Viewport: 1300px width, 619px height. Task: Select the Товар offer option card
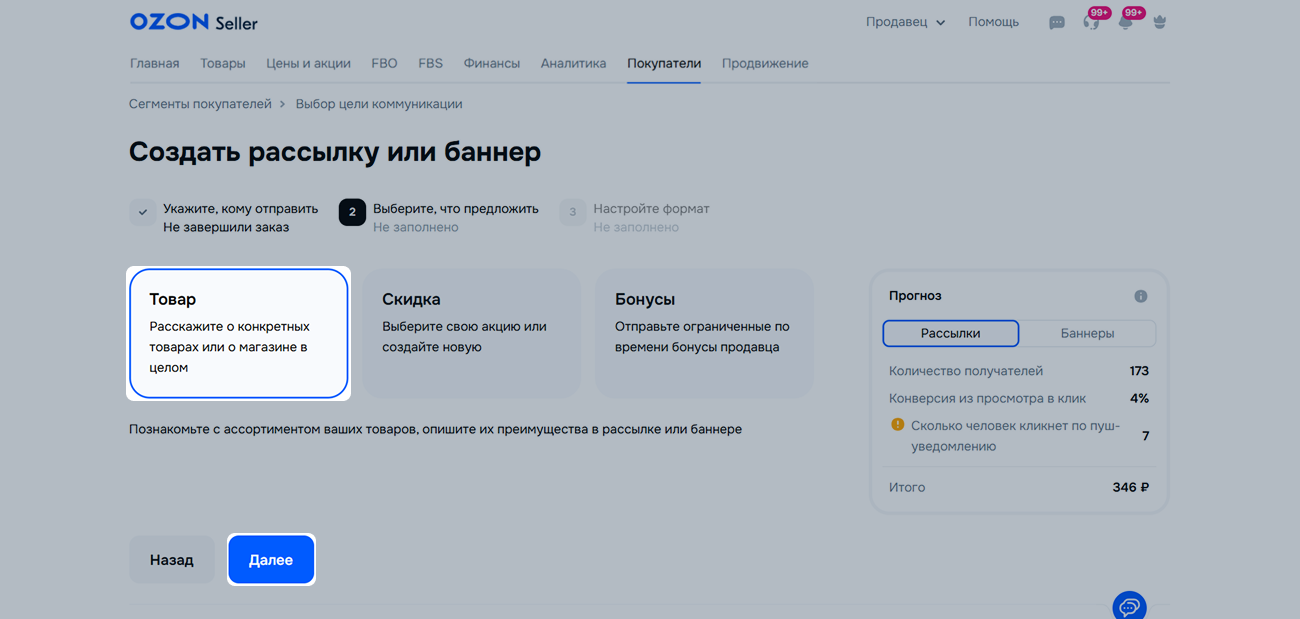click(x=238, y=333)
